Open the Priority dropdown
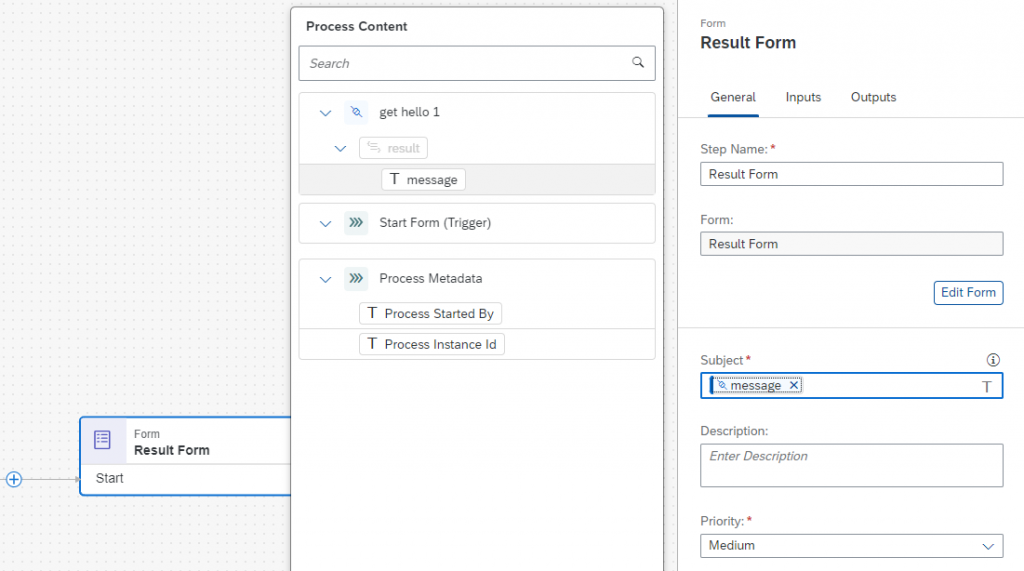 852,546
